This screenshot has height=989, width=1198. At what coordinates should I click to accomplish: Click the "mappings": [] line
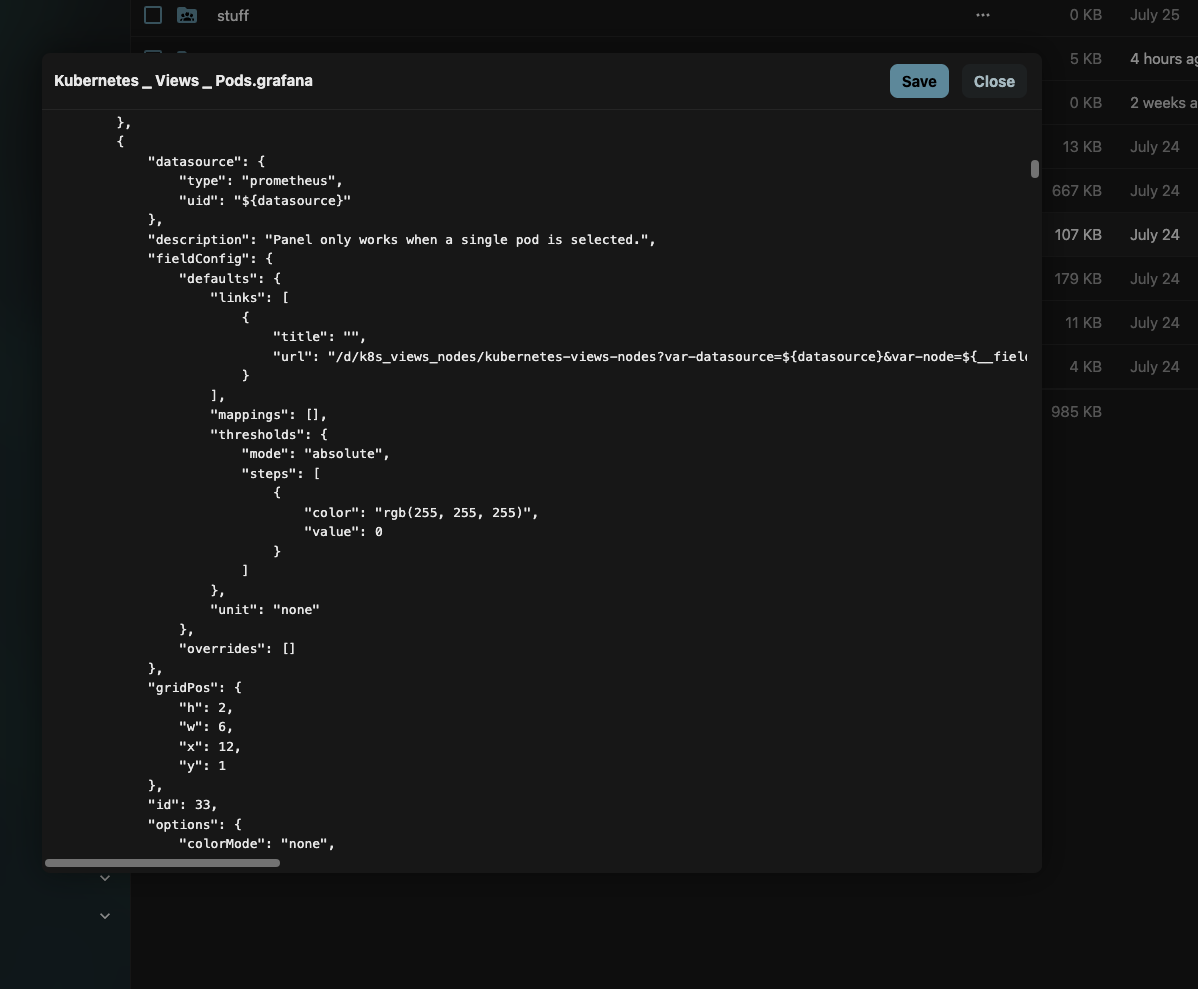tap(268, 415)
